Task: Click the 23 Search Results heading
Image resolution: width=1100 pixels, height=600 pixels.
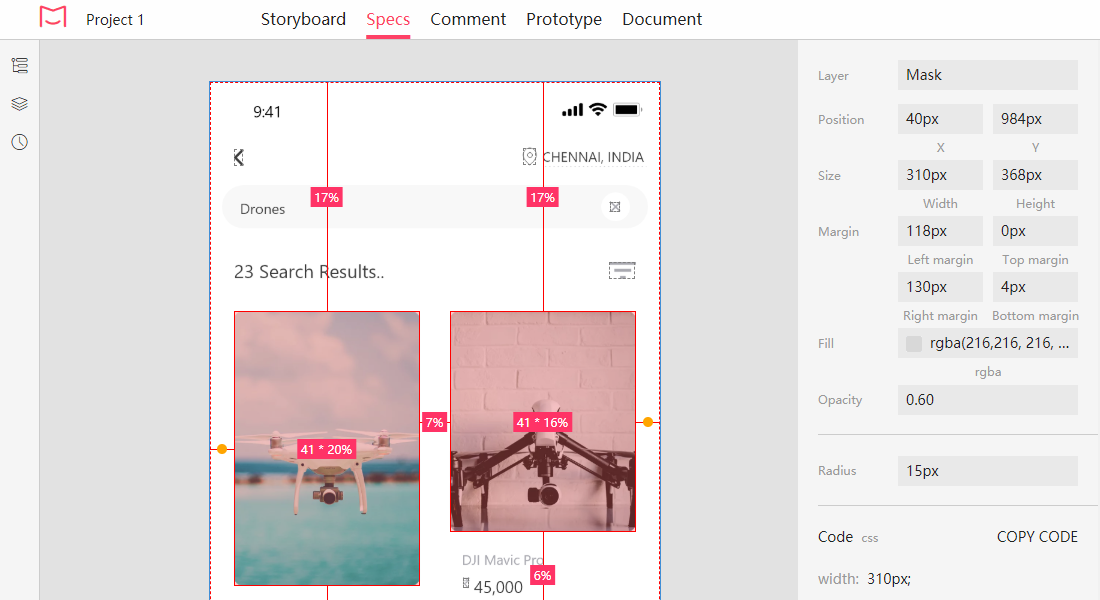Action: pyautogui.click(x=309, y=272)
